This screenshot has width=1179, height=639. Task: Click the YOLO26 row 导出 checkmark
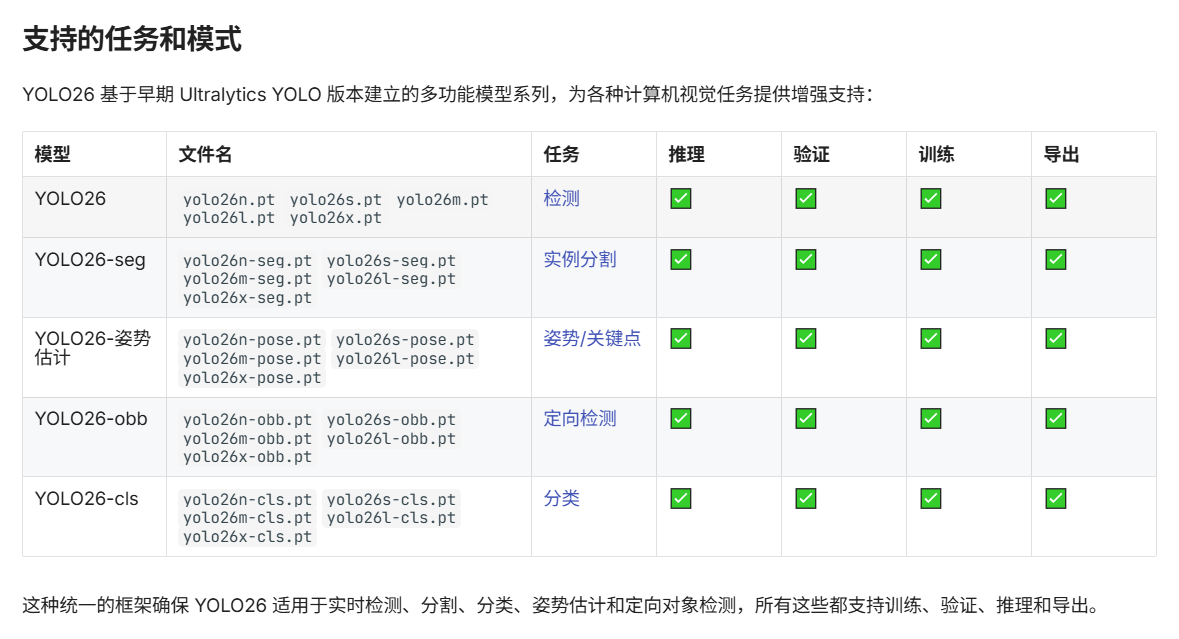(x=1056, y=198)
